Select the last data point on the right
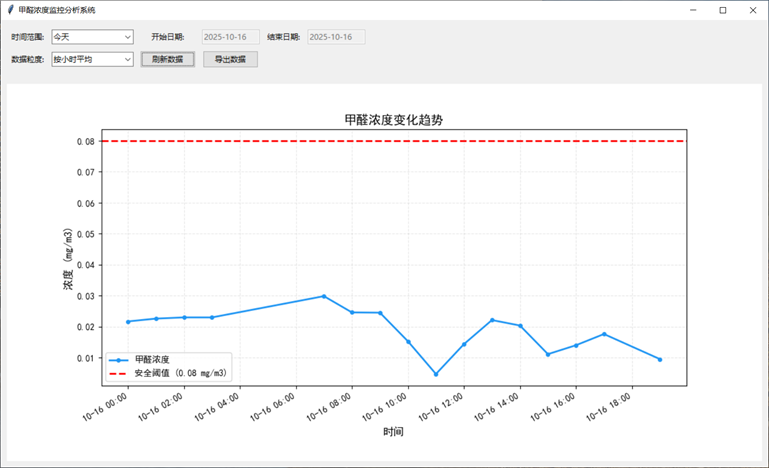Viewport: 769px width, 468px height. [x=660, y=359]
